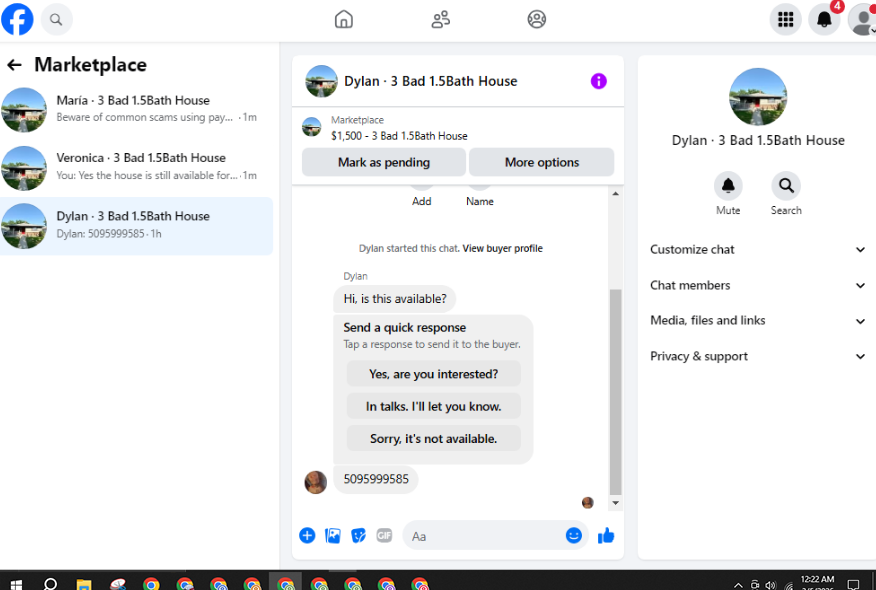The height and width of the screenshot is (590, 876).
Task: Open Veronica's 3 Bad 1.5Bath House chat
Action: (136, 167)
